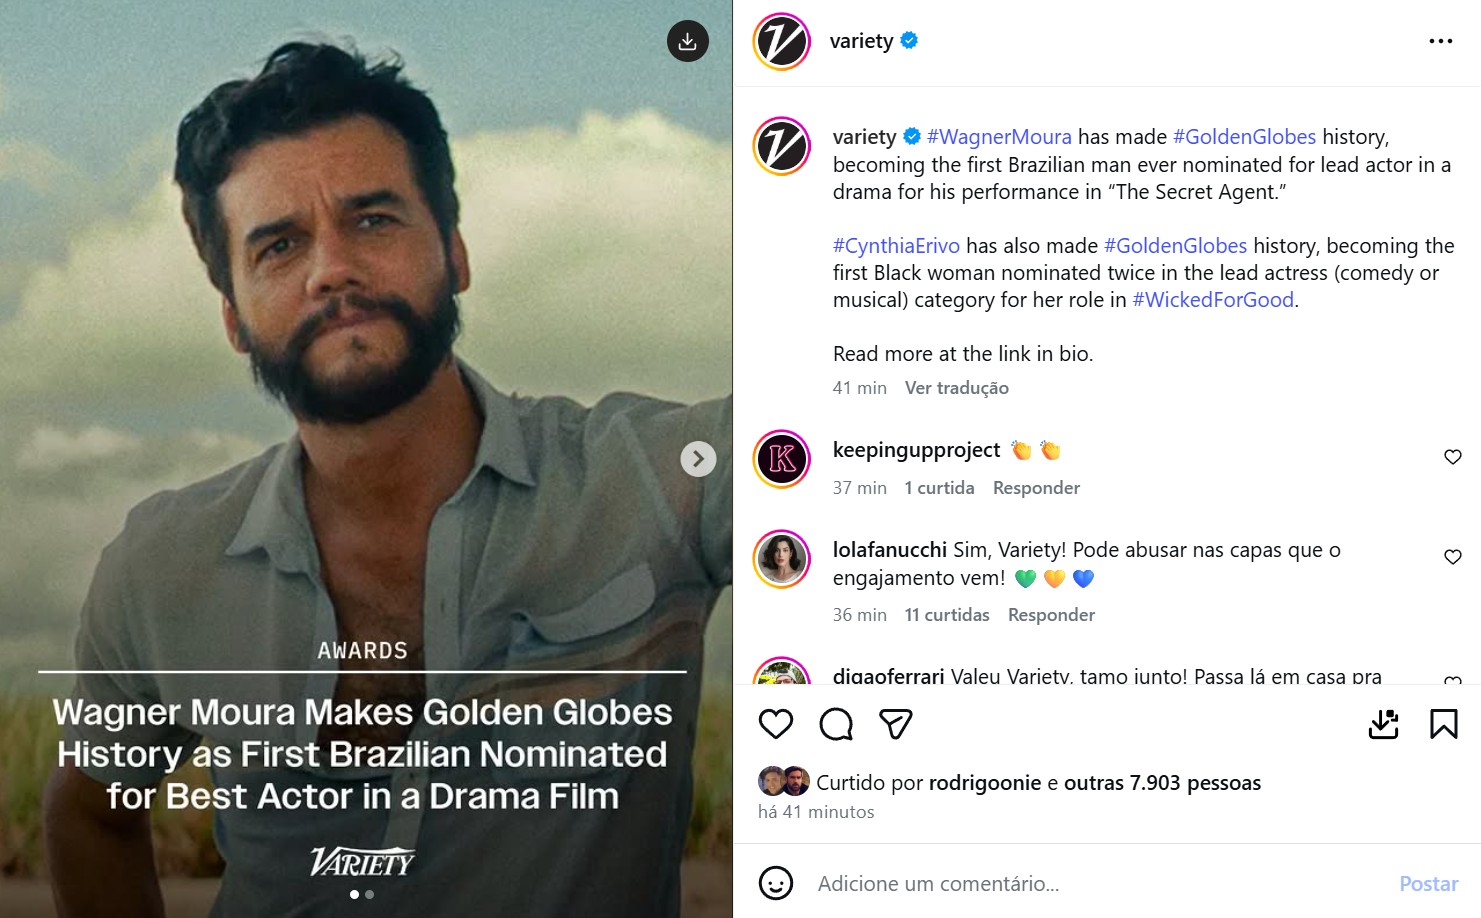
Task: Save the post with the bookmark icon
Action: (1444, 723)
